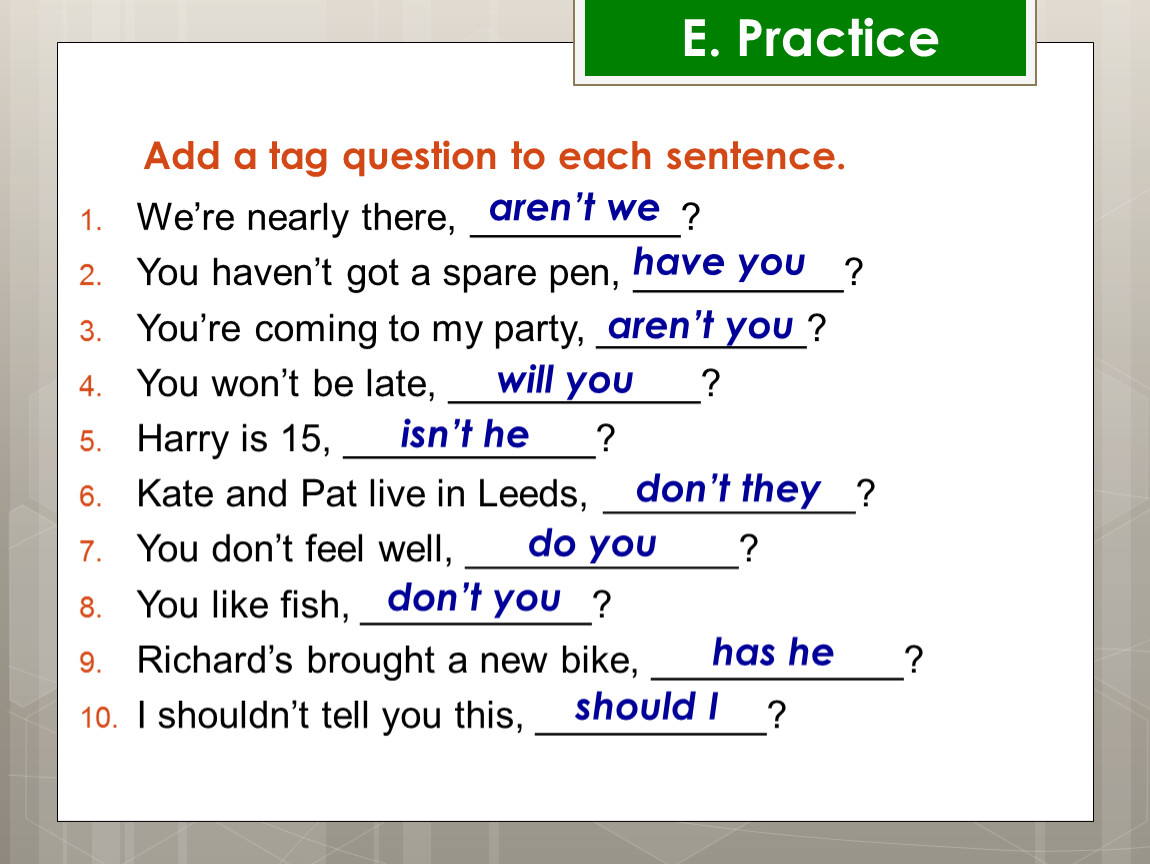1150x864 pixels.
Task: Select the answer "aren't we" in sentence 1
Action: point(574,208)
